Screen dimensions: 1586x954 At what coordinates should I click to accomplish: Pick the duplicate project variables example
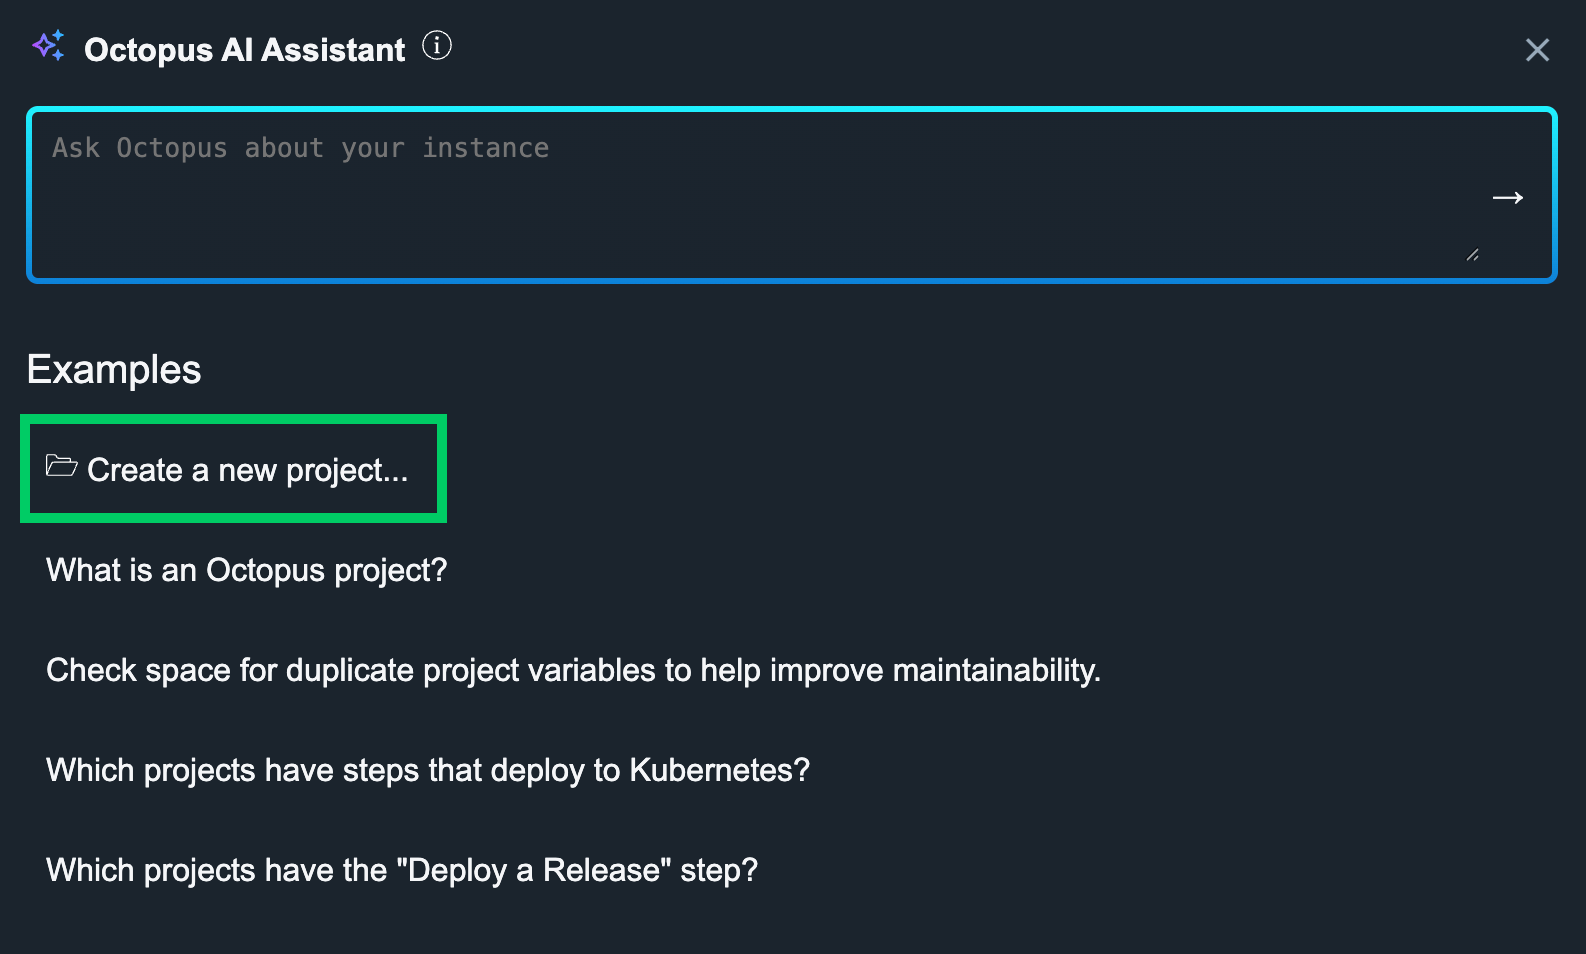(573, 670)
